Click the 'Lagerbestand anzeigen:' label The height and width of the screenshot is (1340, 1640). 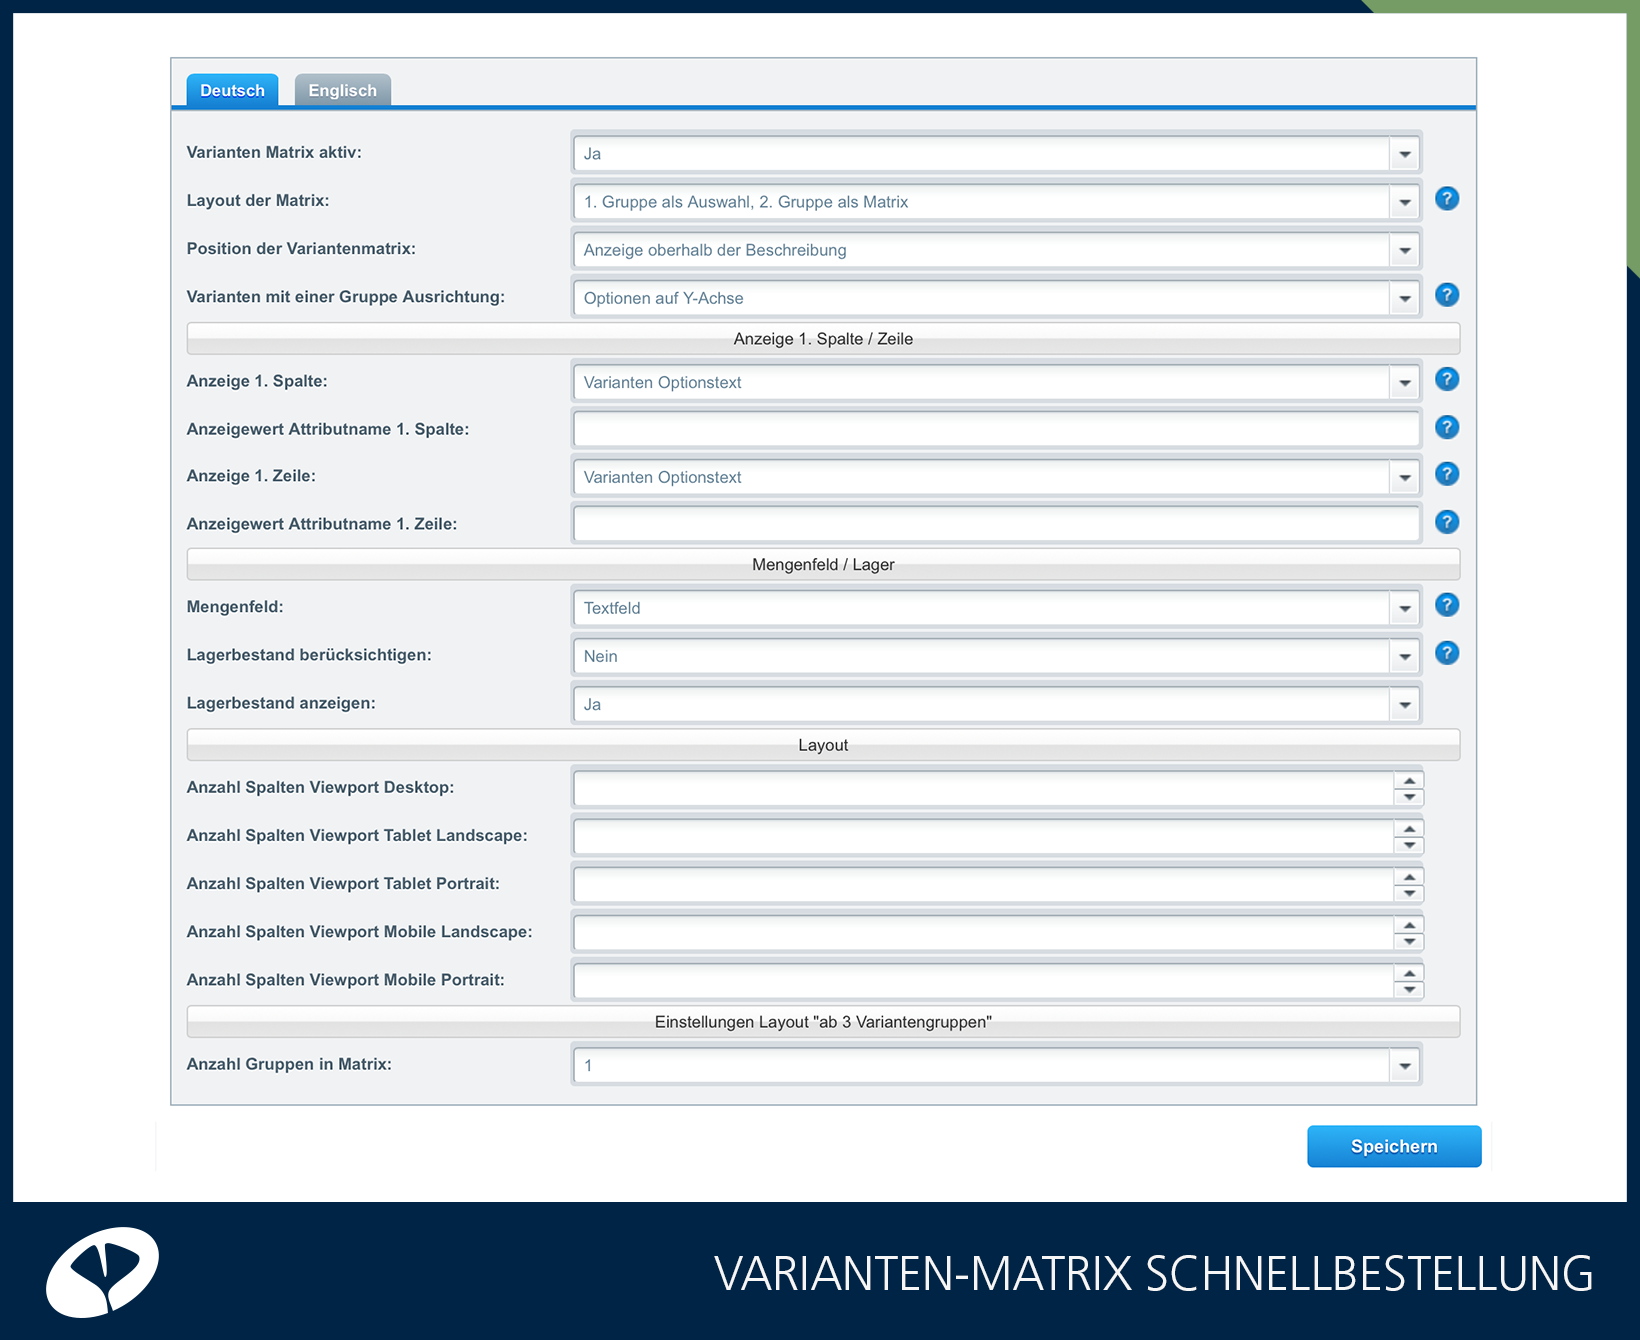[281, 703]
